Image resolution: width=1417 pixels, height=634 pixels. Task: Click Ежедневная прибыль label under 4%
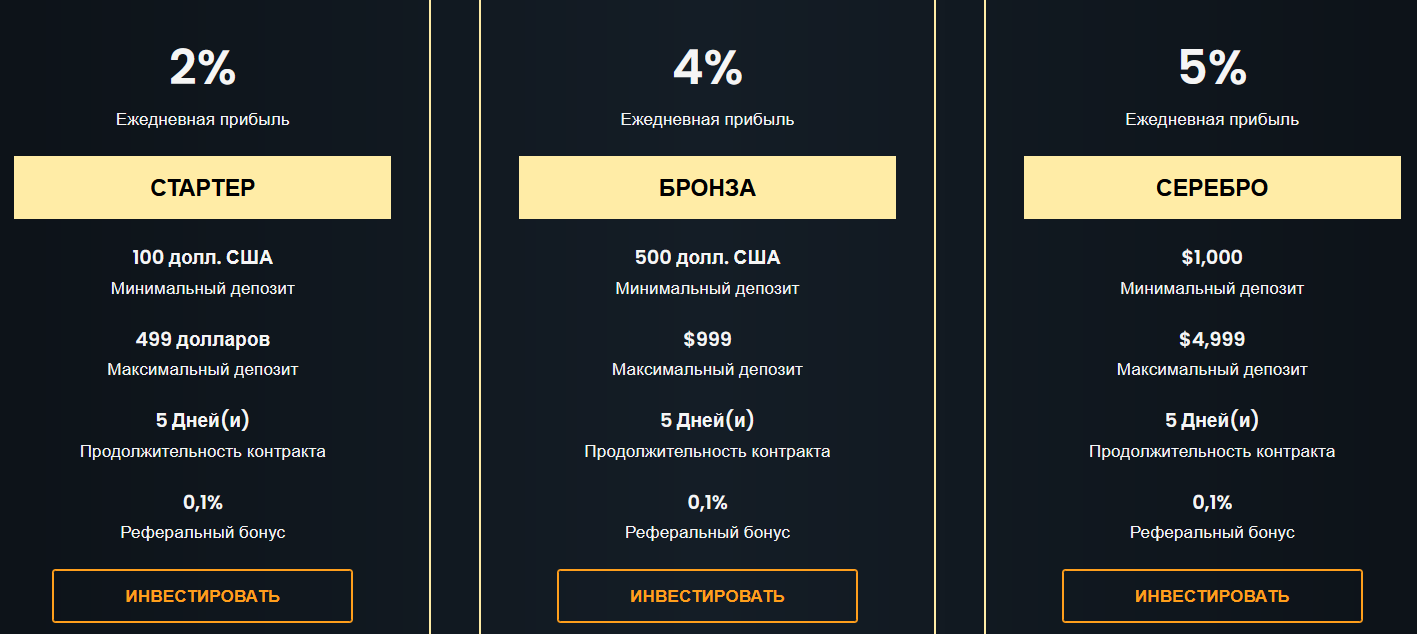pyautogui.click(x=707, y=120)
